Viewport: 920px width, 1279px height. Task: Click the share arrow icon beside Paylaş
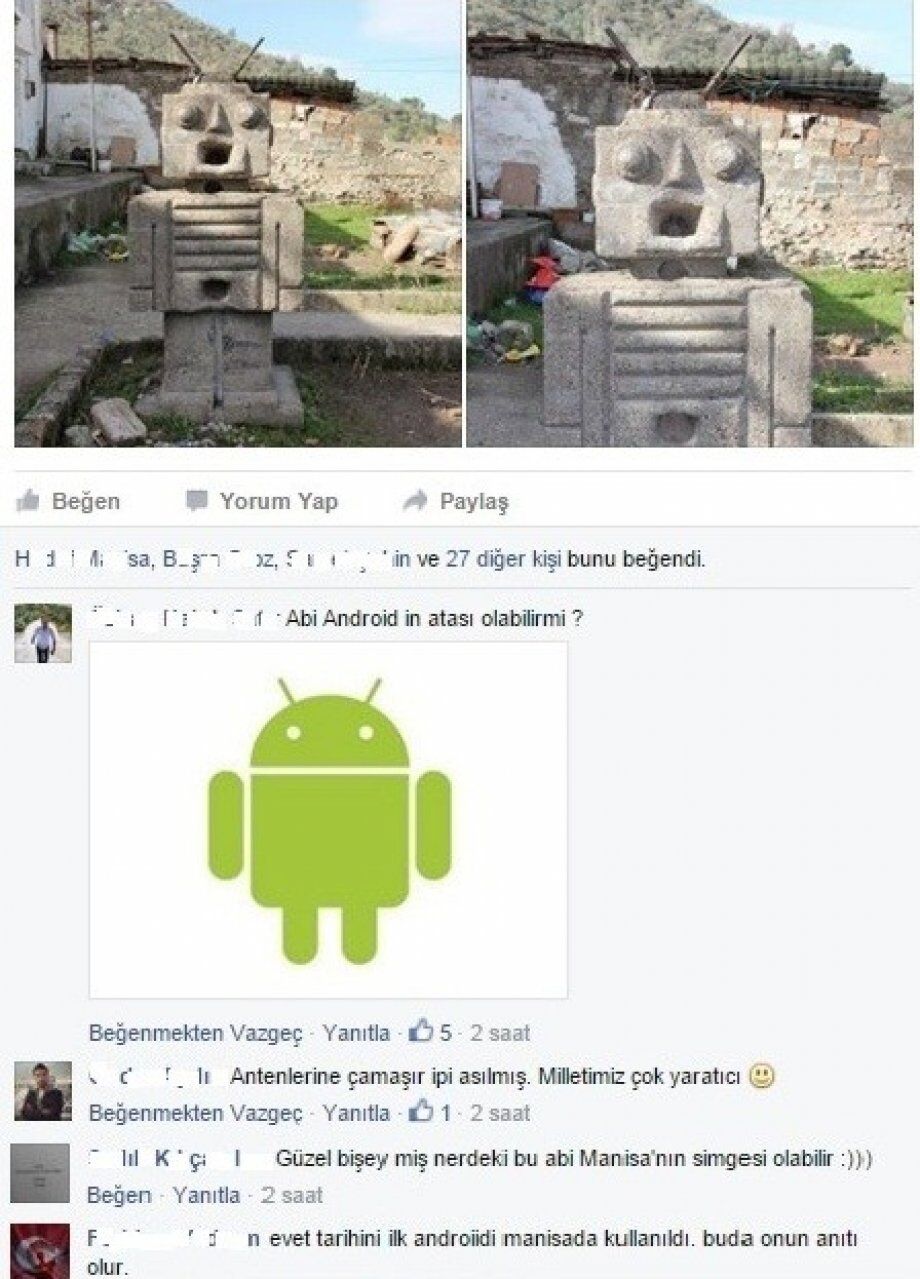(x=415, y=500)
